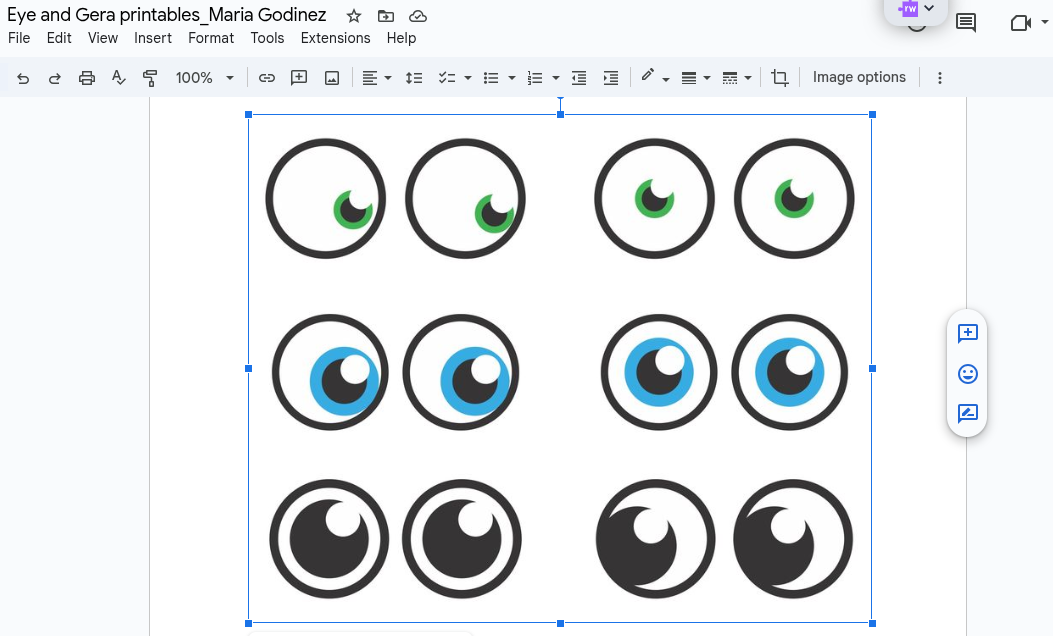Start a video call with camera icon
The height and width of the screenshot is (636, 1053).
click(x=1020, y=24)
